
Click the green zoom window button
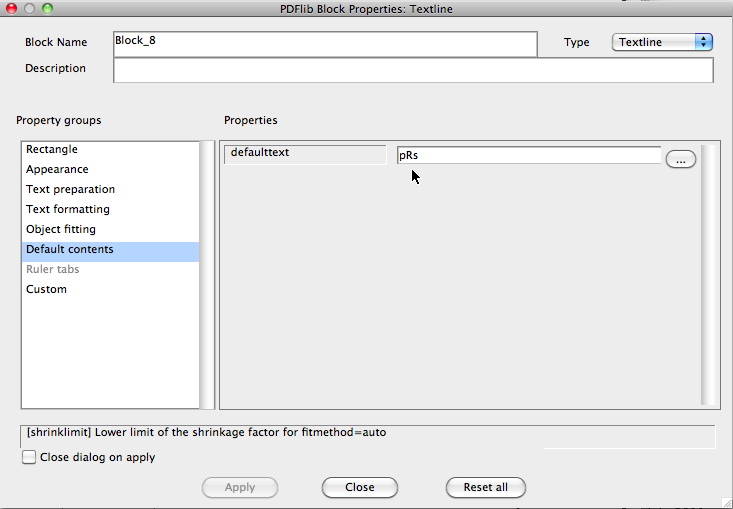pyautogui.click(x=48, y=8)
